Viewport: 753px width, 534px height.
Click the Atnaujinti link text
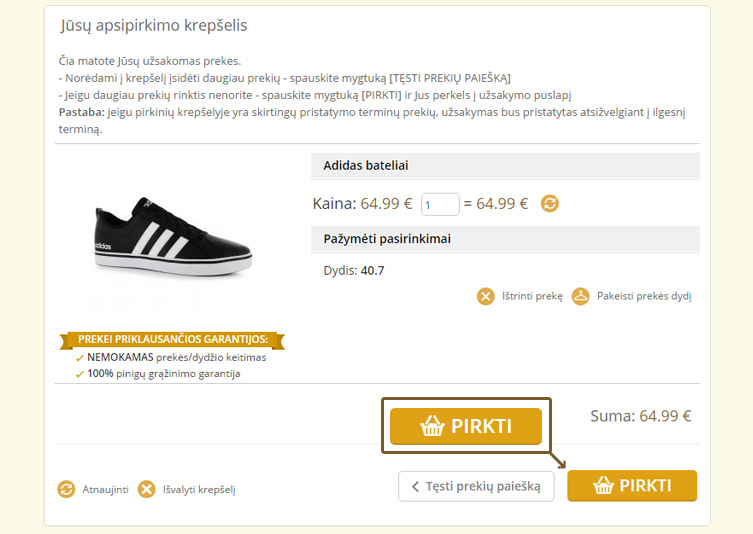tap(104, 490)
